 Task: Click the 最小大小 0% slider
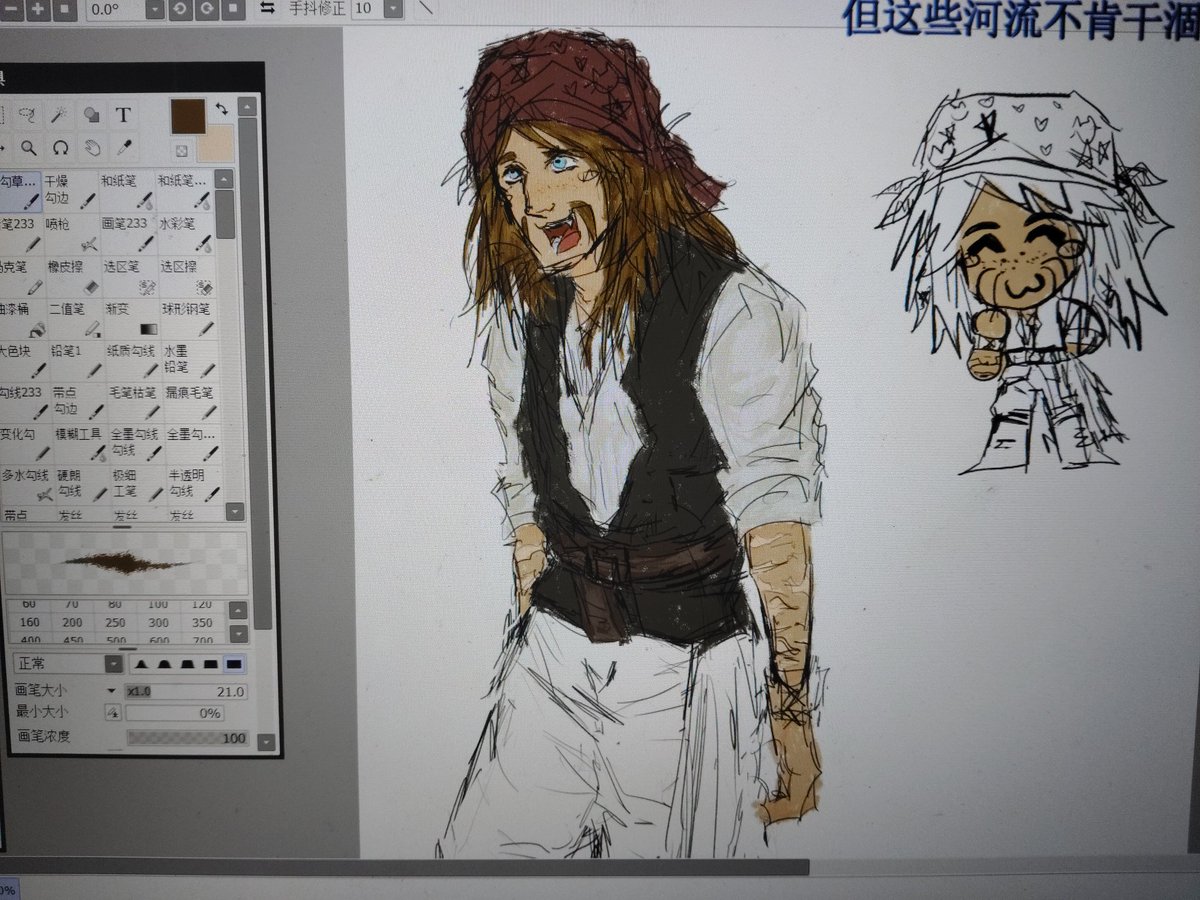175,714
